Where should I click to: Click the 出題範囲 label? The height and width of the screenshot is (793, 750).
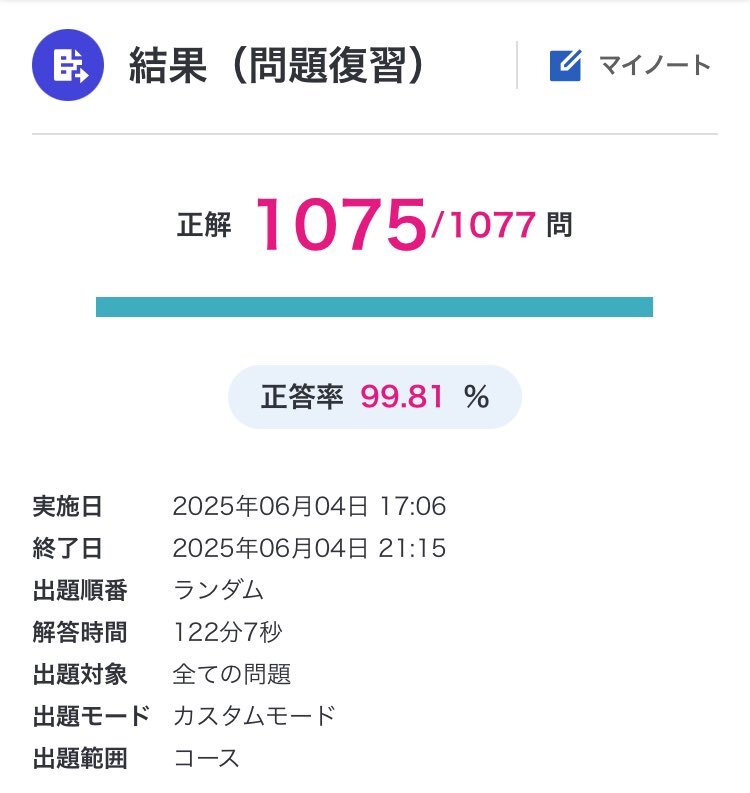click(80, 759)
